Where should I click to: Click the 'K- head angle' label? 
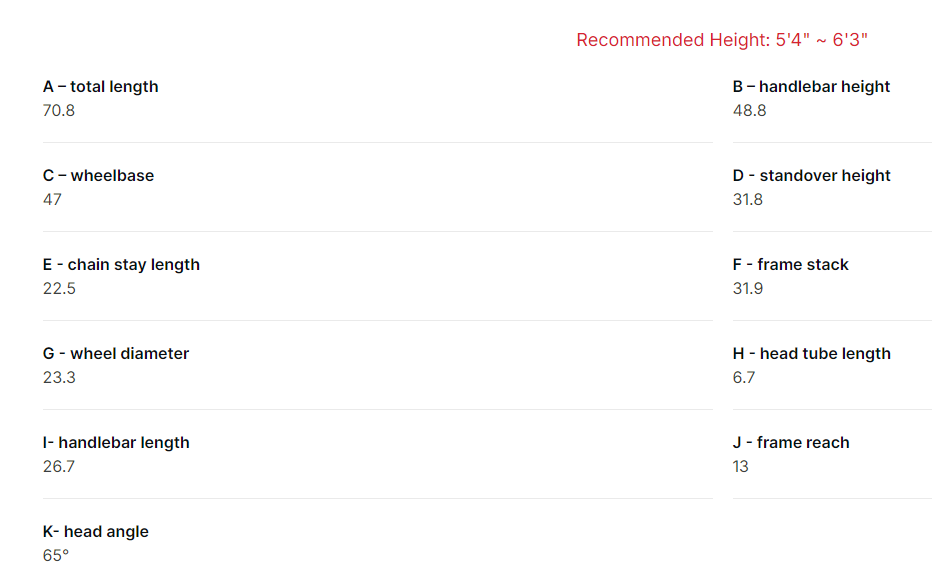coord(96,532)
